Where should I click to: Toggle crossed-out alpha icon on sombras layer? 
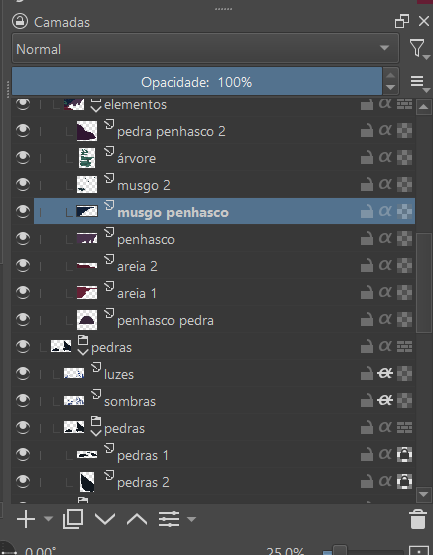(385, 400)
